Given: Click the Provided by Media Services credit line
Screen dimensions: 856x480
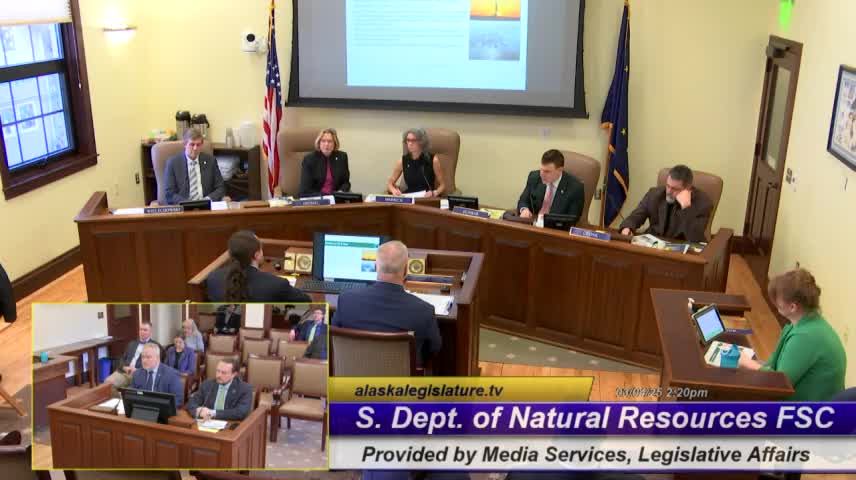Looking at the screenshot, I should [x=586, y=454].
